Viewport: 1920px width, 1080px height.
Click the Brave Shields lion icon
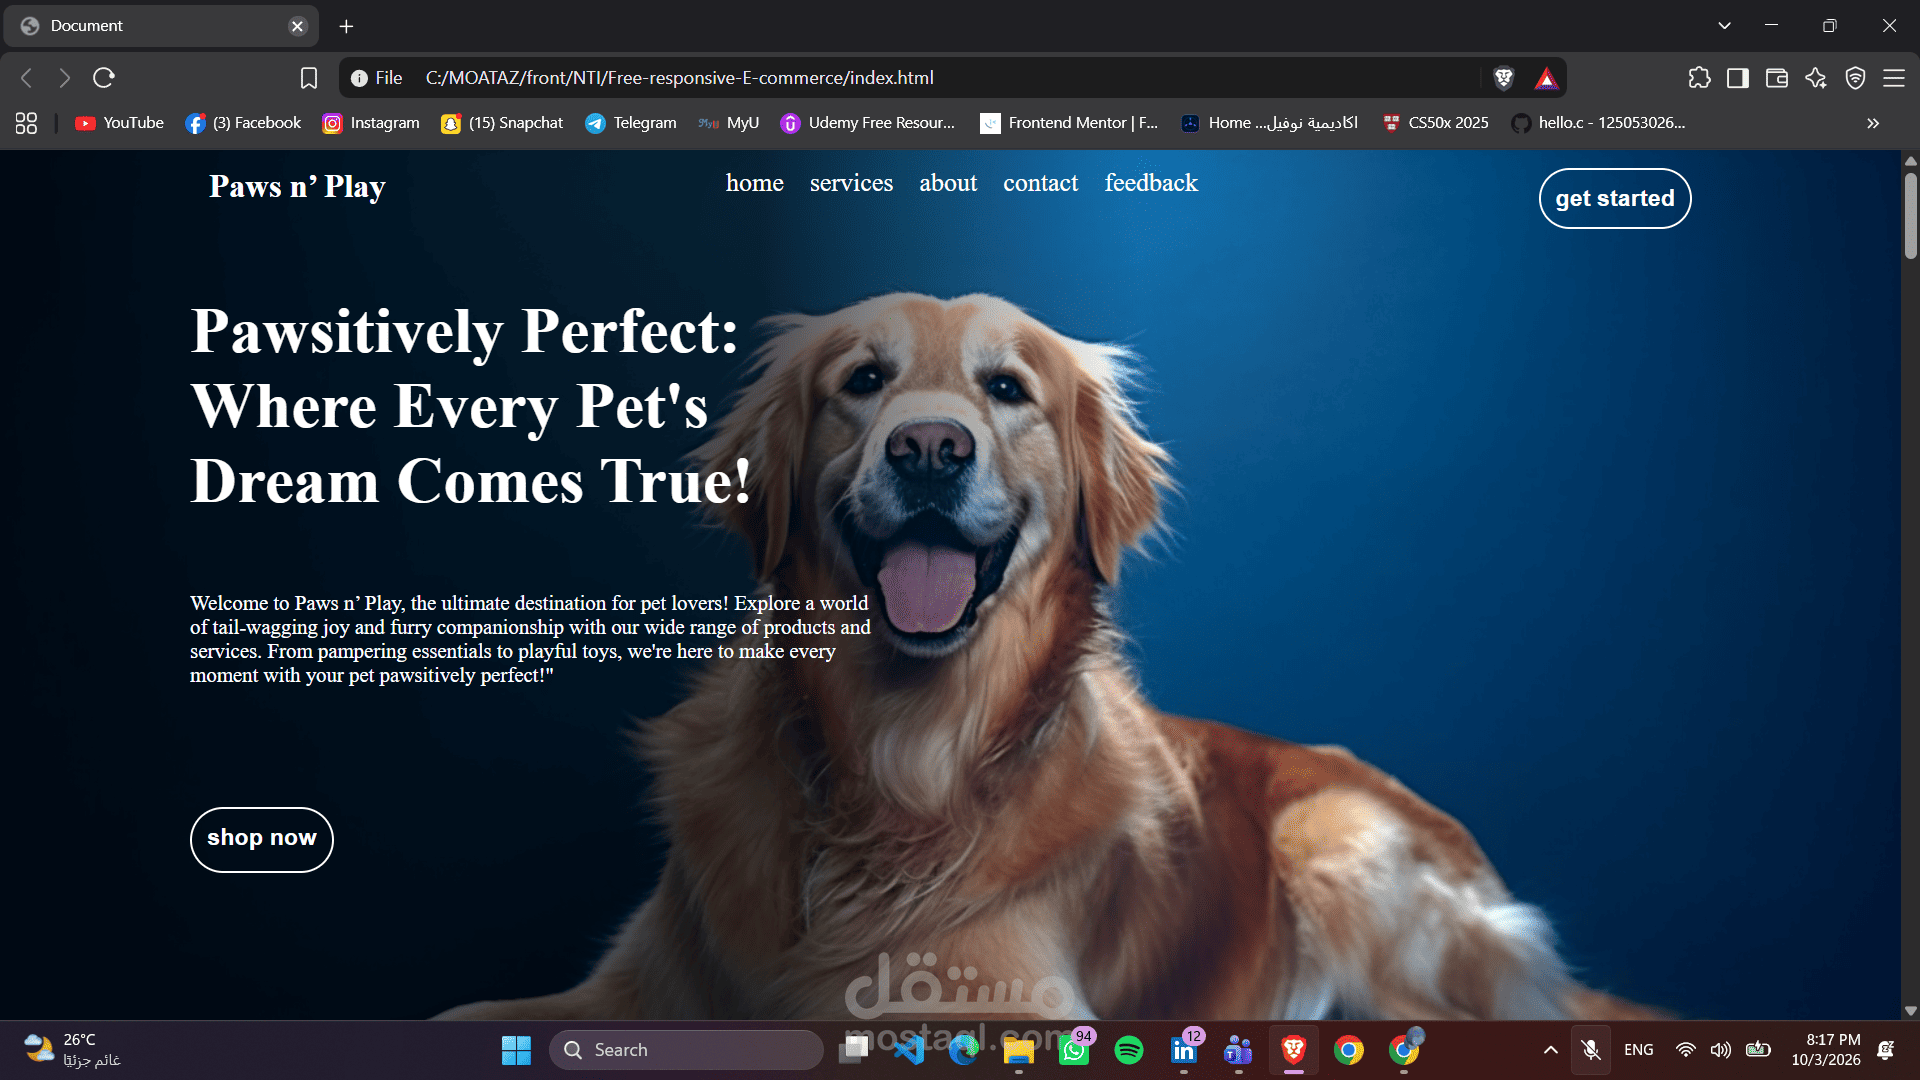(x=1503, y=78)
